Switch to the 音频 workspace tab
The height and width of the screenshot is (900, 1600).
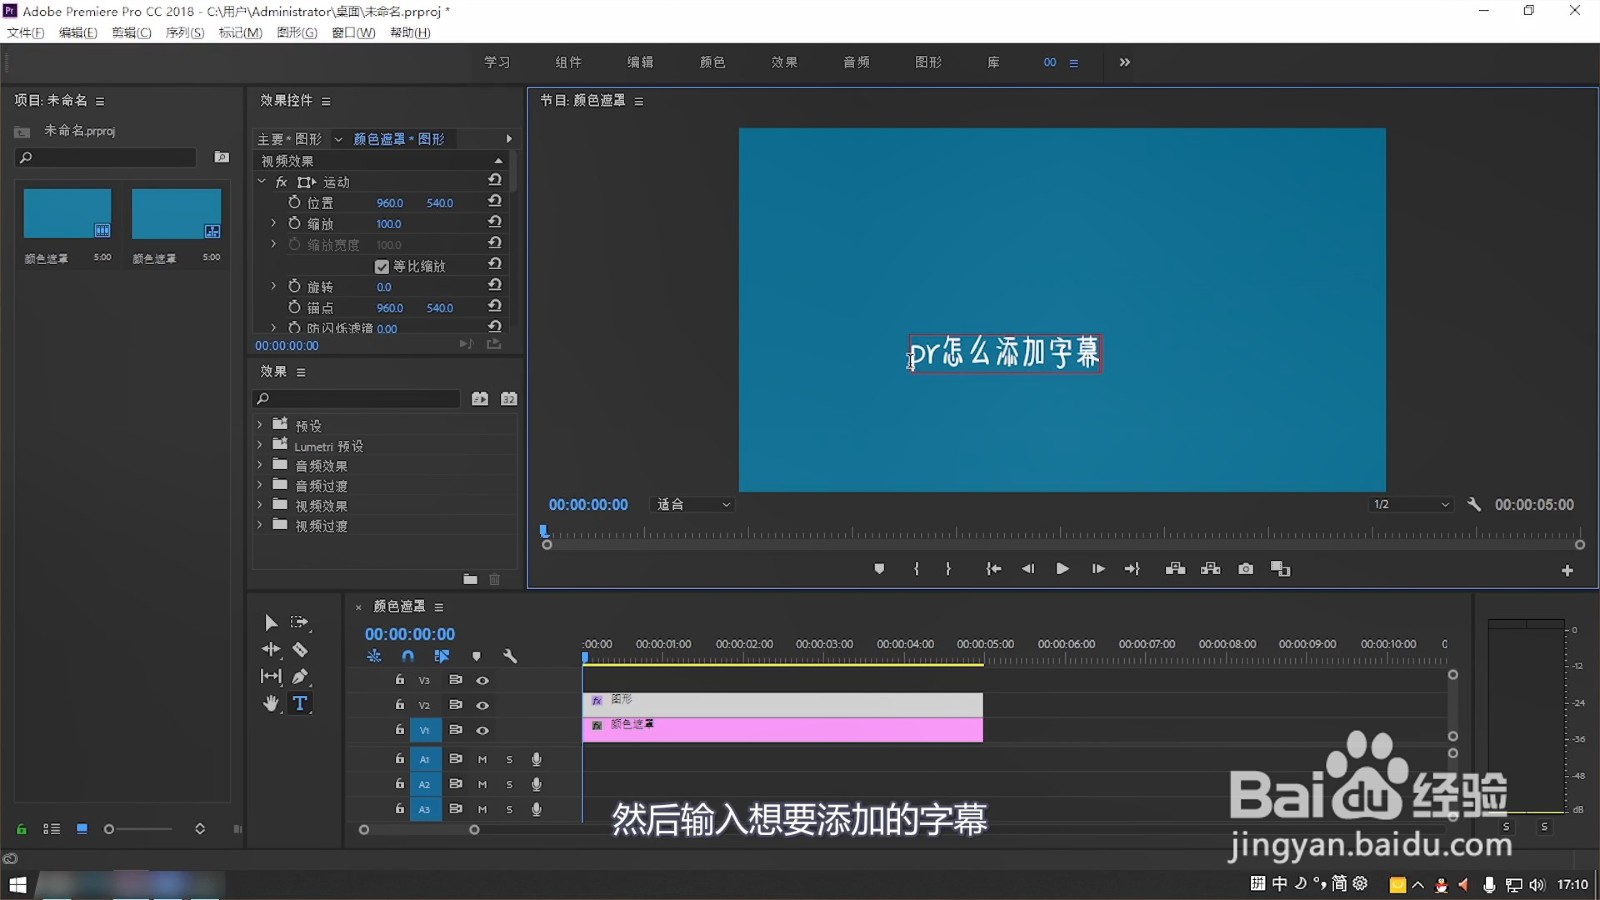coord(856,62)
